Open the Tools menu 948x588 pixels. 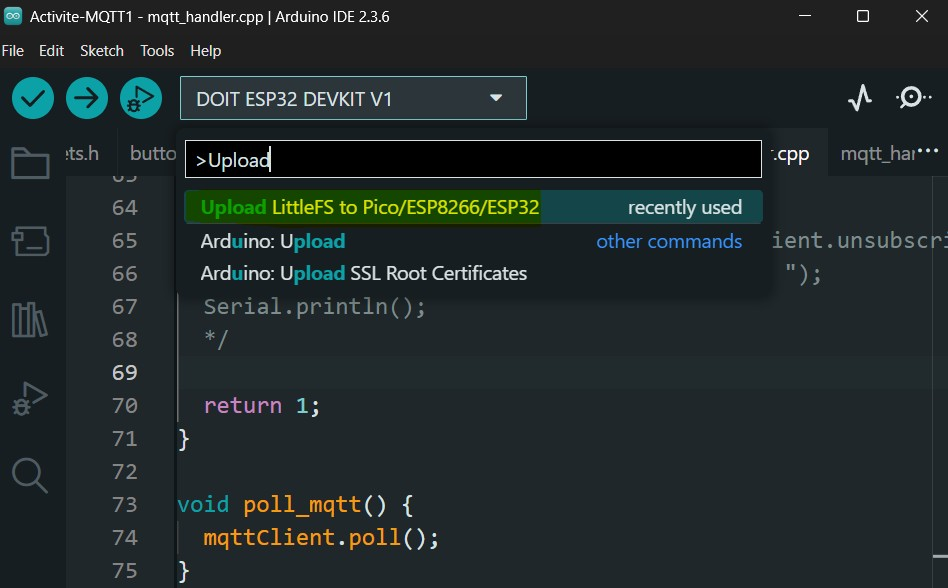tap(157, 51)
